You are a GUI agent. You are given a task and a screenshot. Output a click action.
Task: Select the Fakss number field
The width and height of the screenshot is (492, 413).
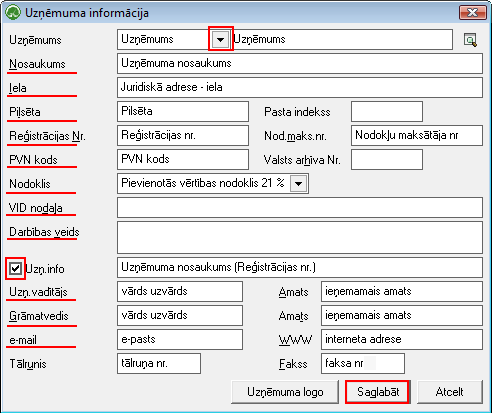[x=363, y=363]
